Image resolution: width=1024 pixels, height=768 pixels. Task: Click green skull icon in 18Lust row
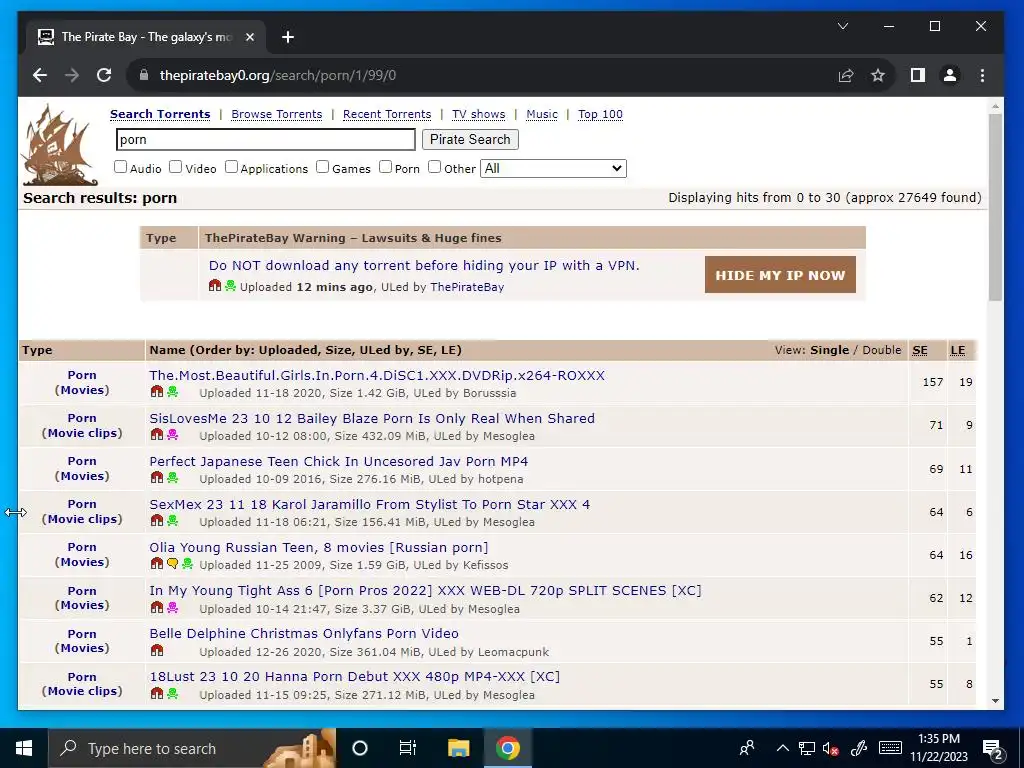click(x=172, y=694)
